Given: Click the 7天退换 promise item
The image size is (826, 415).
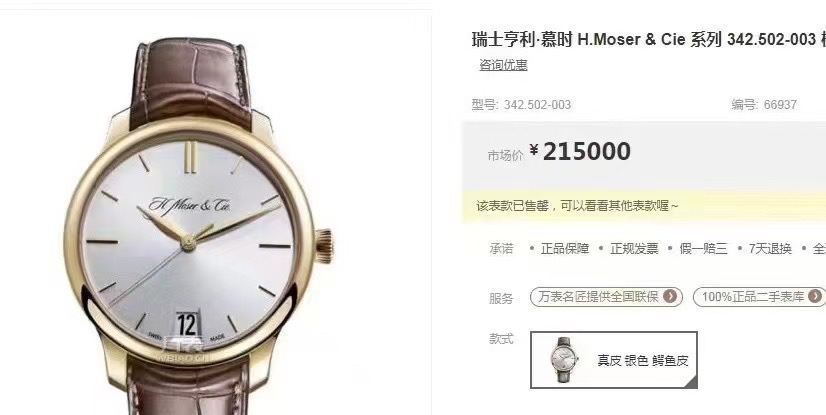Looking at the screenshot, I should pyautogui.click(x=770, y=249).
